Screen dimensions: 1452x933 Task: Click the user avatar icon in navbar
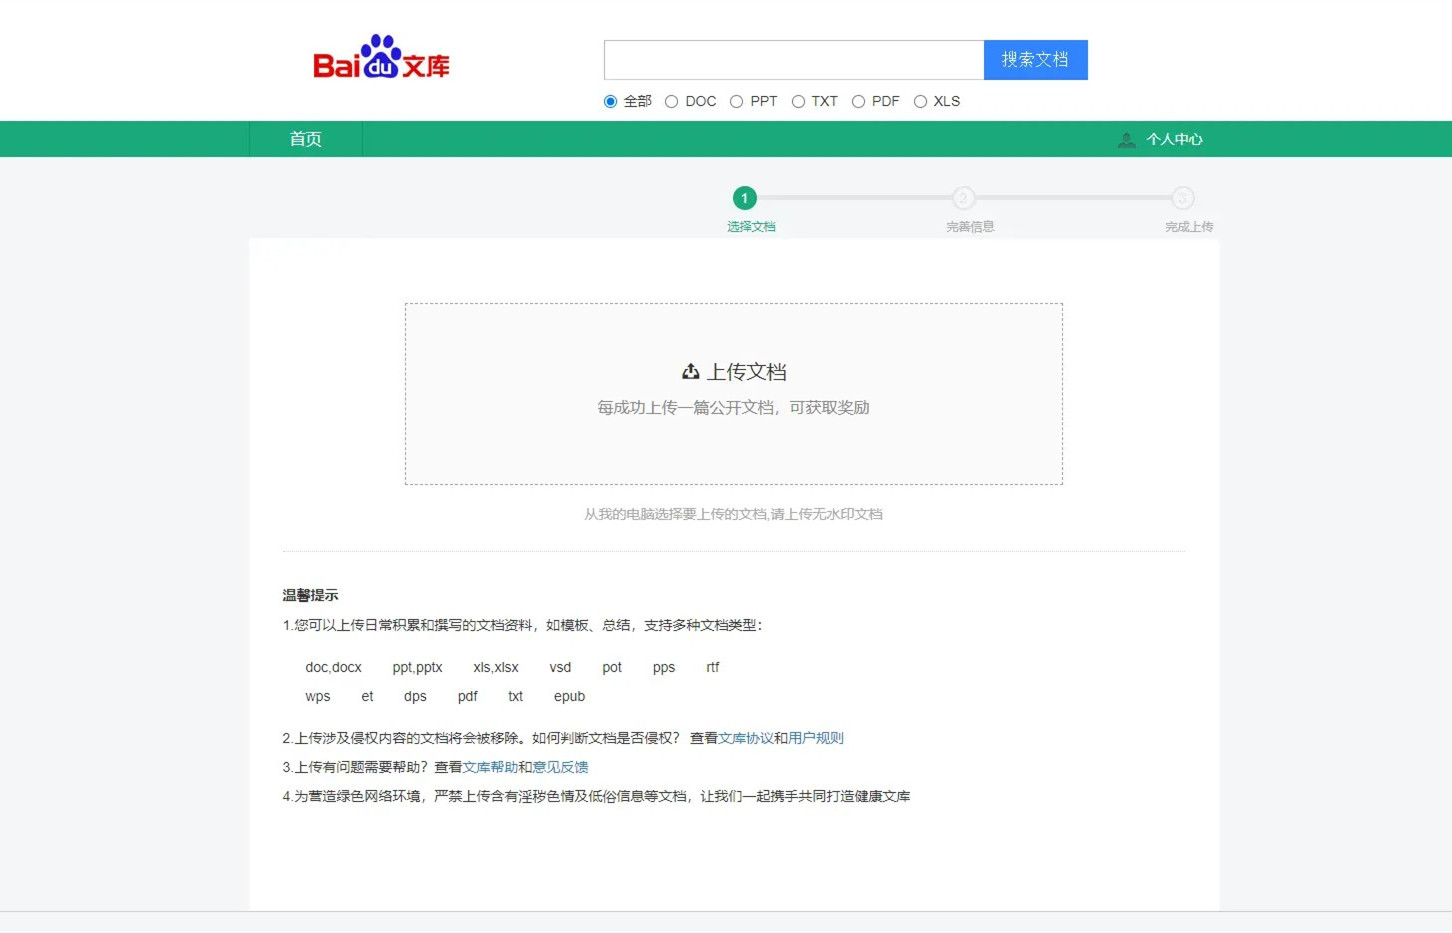(1127, 140)
